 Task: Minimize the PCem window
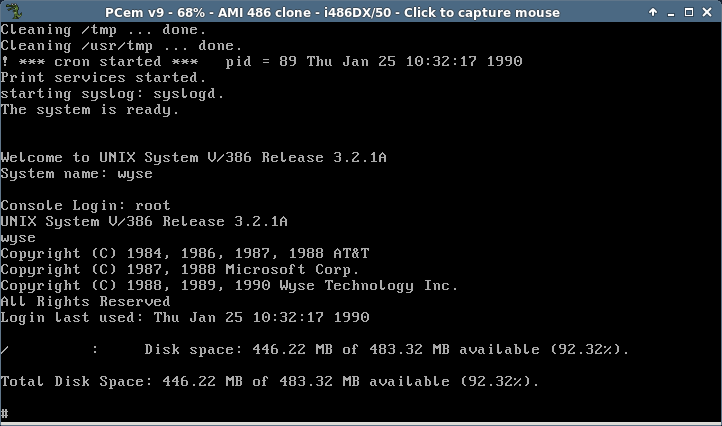pyautogui.click(x=671, y=12)
